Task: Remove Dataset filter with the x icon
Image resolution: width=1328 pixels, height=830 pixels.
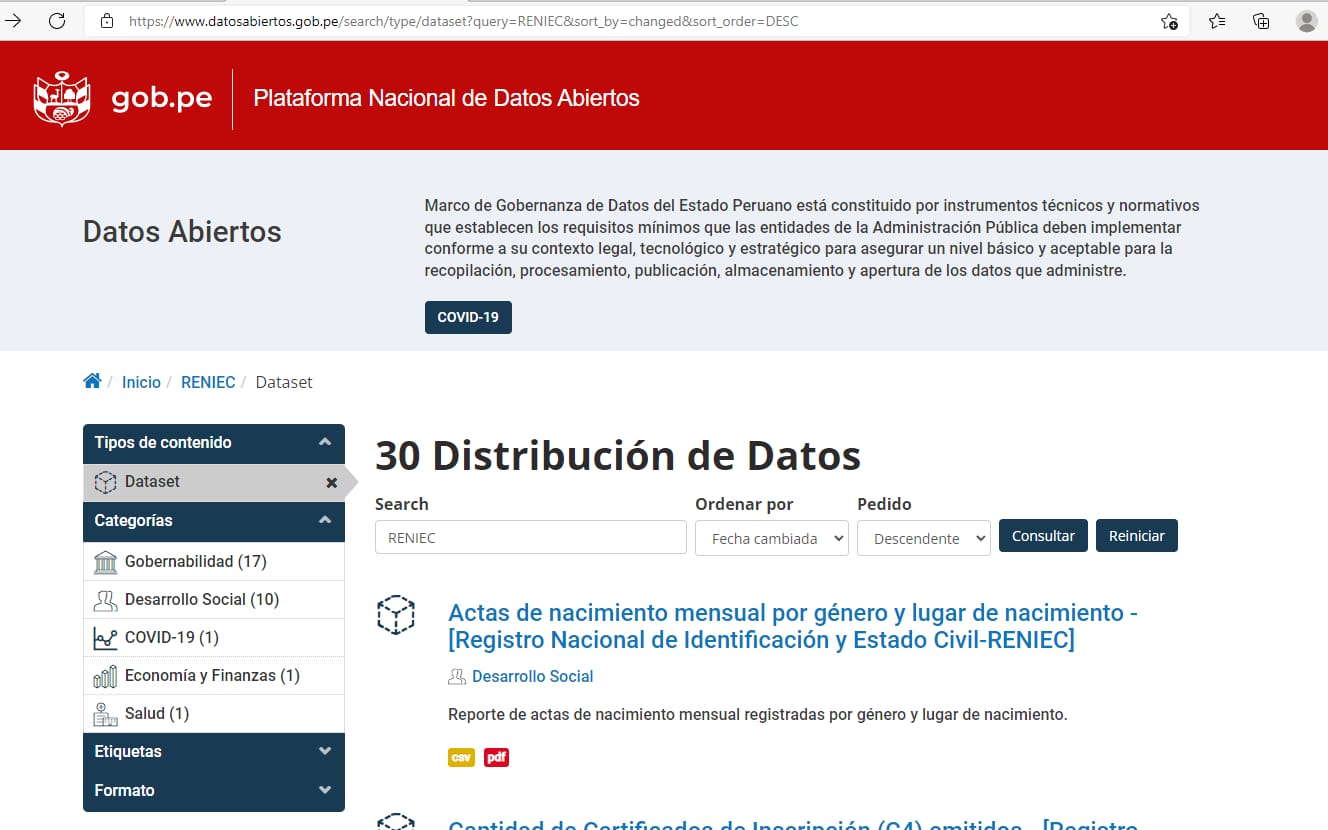Action: pos(332,483)
